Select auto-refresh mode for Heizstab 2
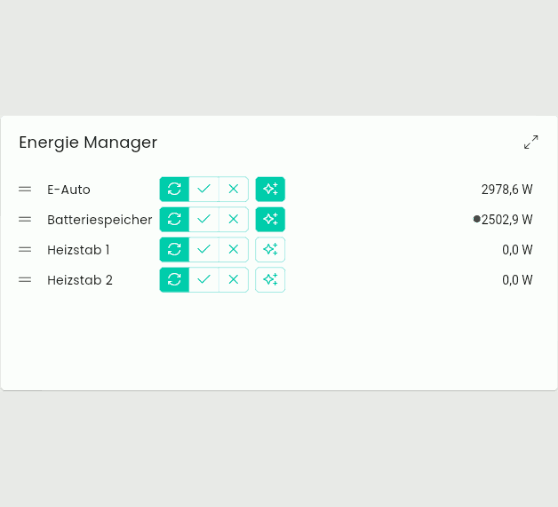Viewport: 558px width, 507px height. [x=174, y=280]
